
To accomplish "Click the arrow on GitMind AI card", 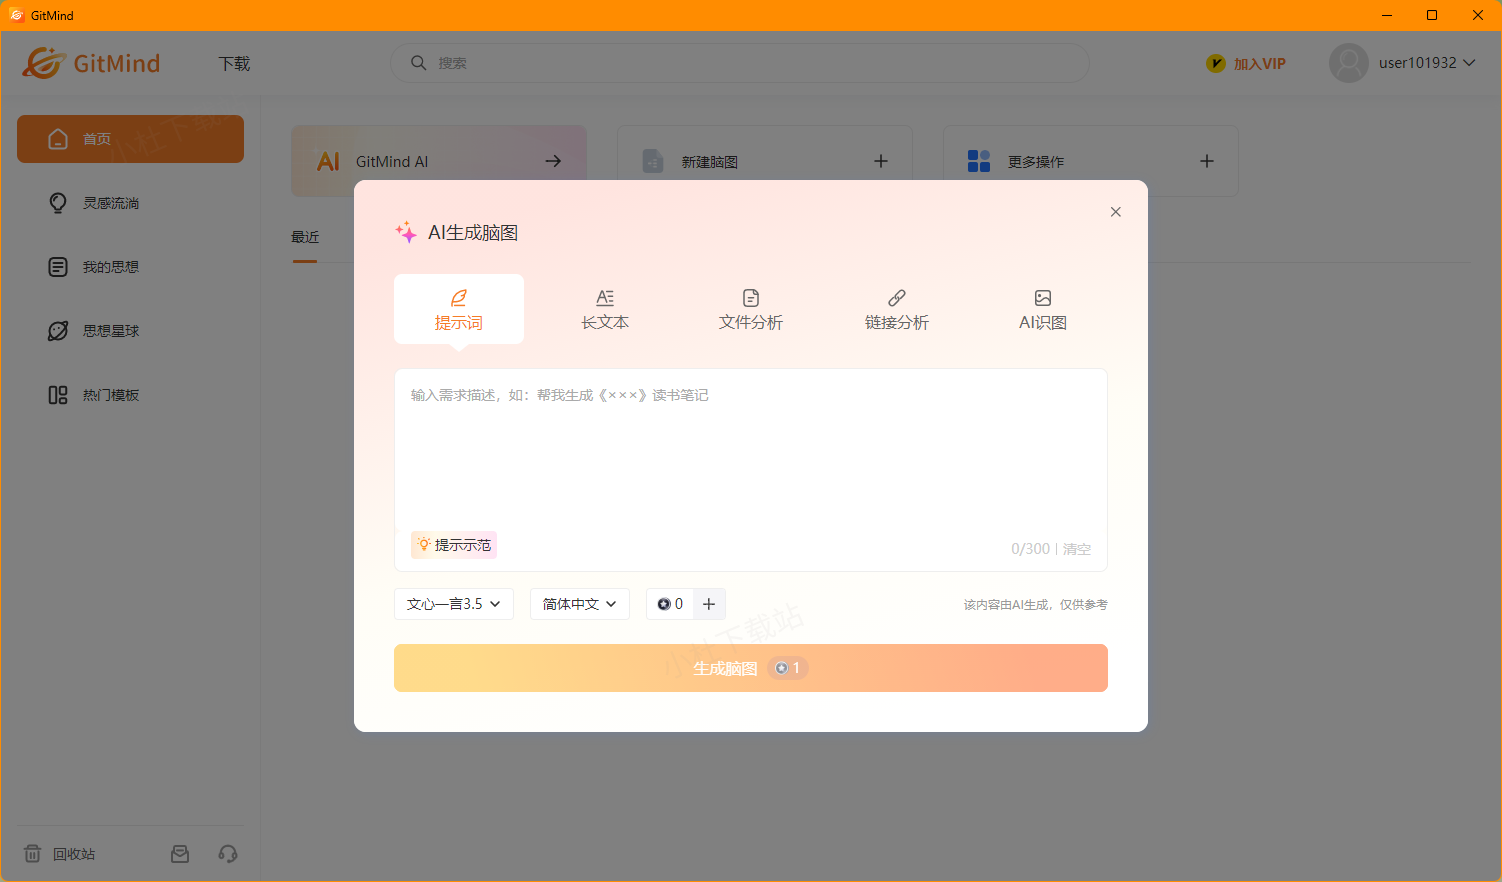I will (x=553, y=161).
